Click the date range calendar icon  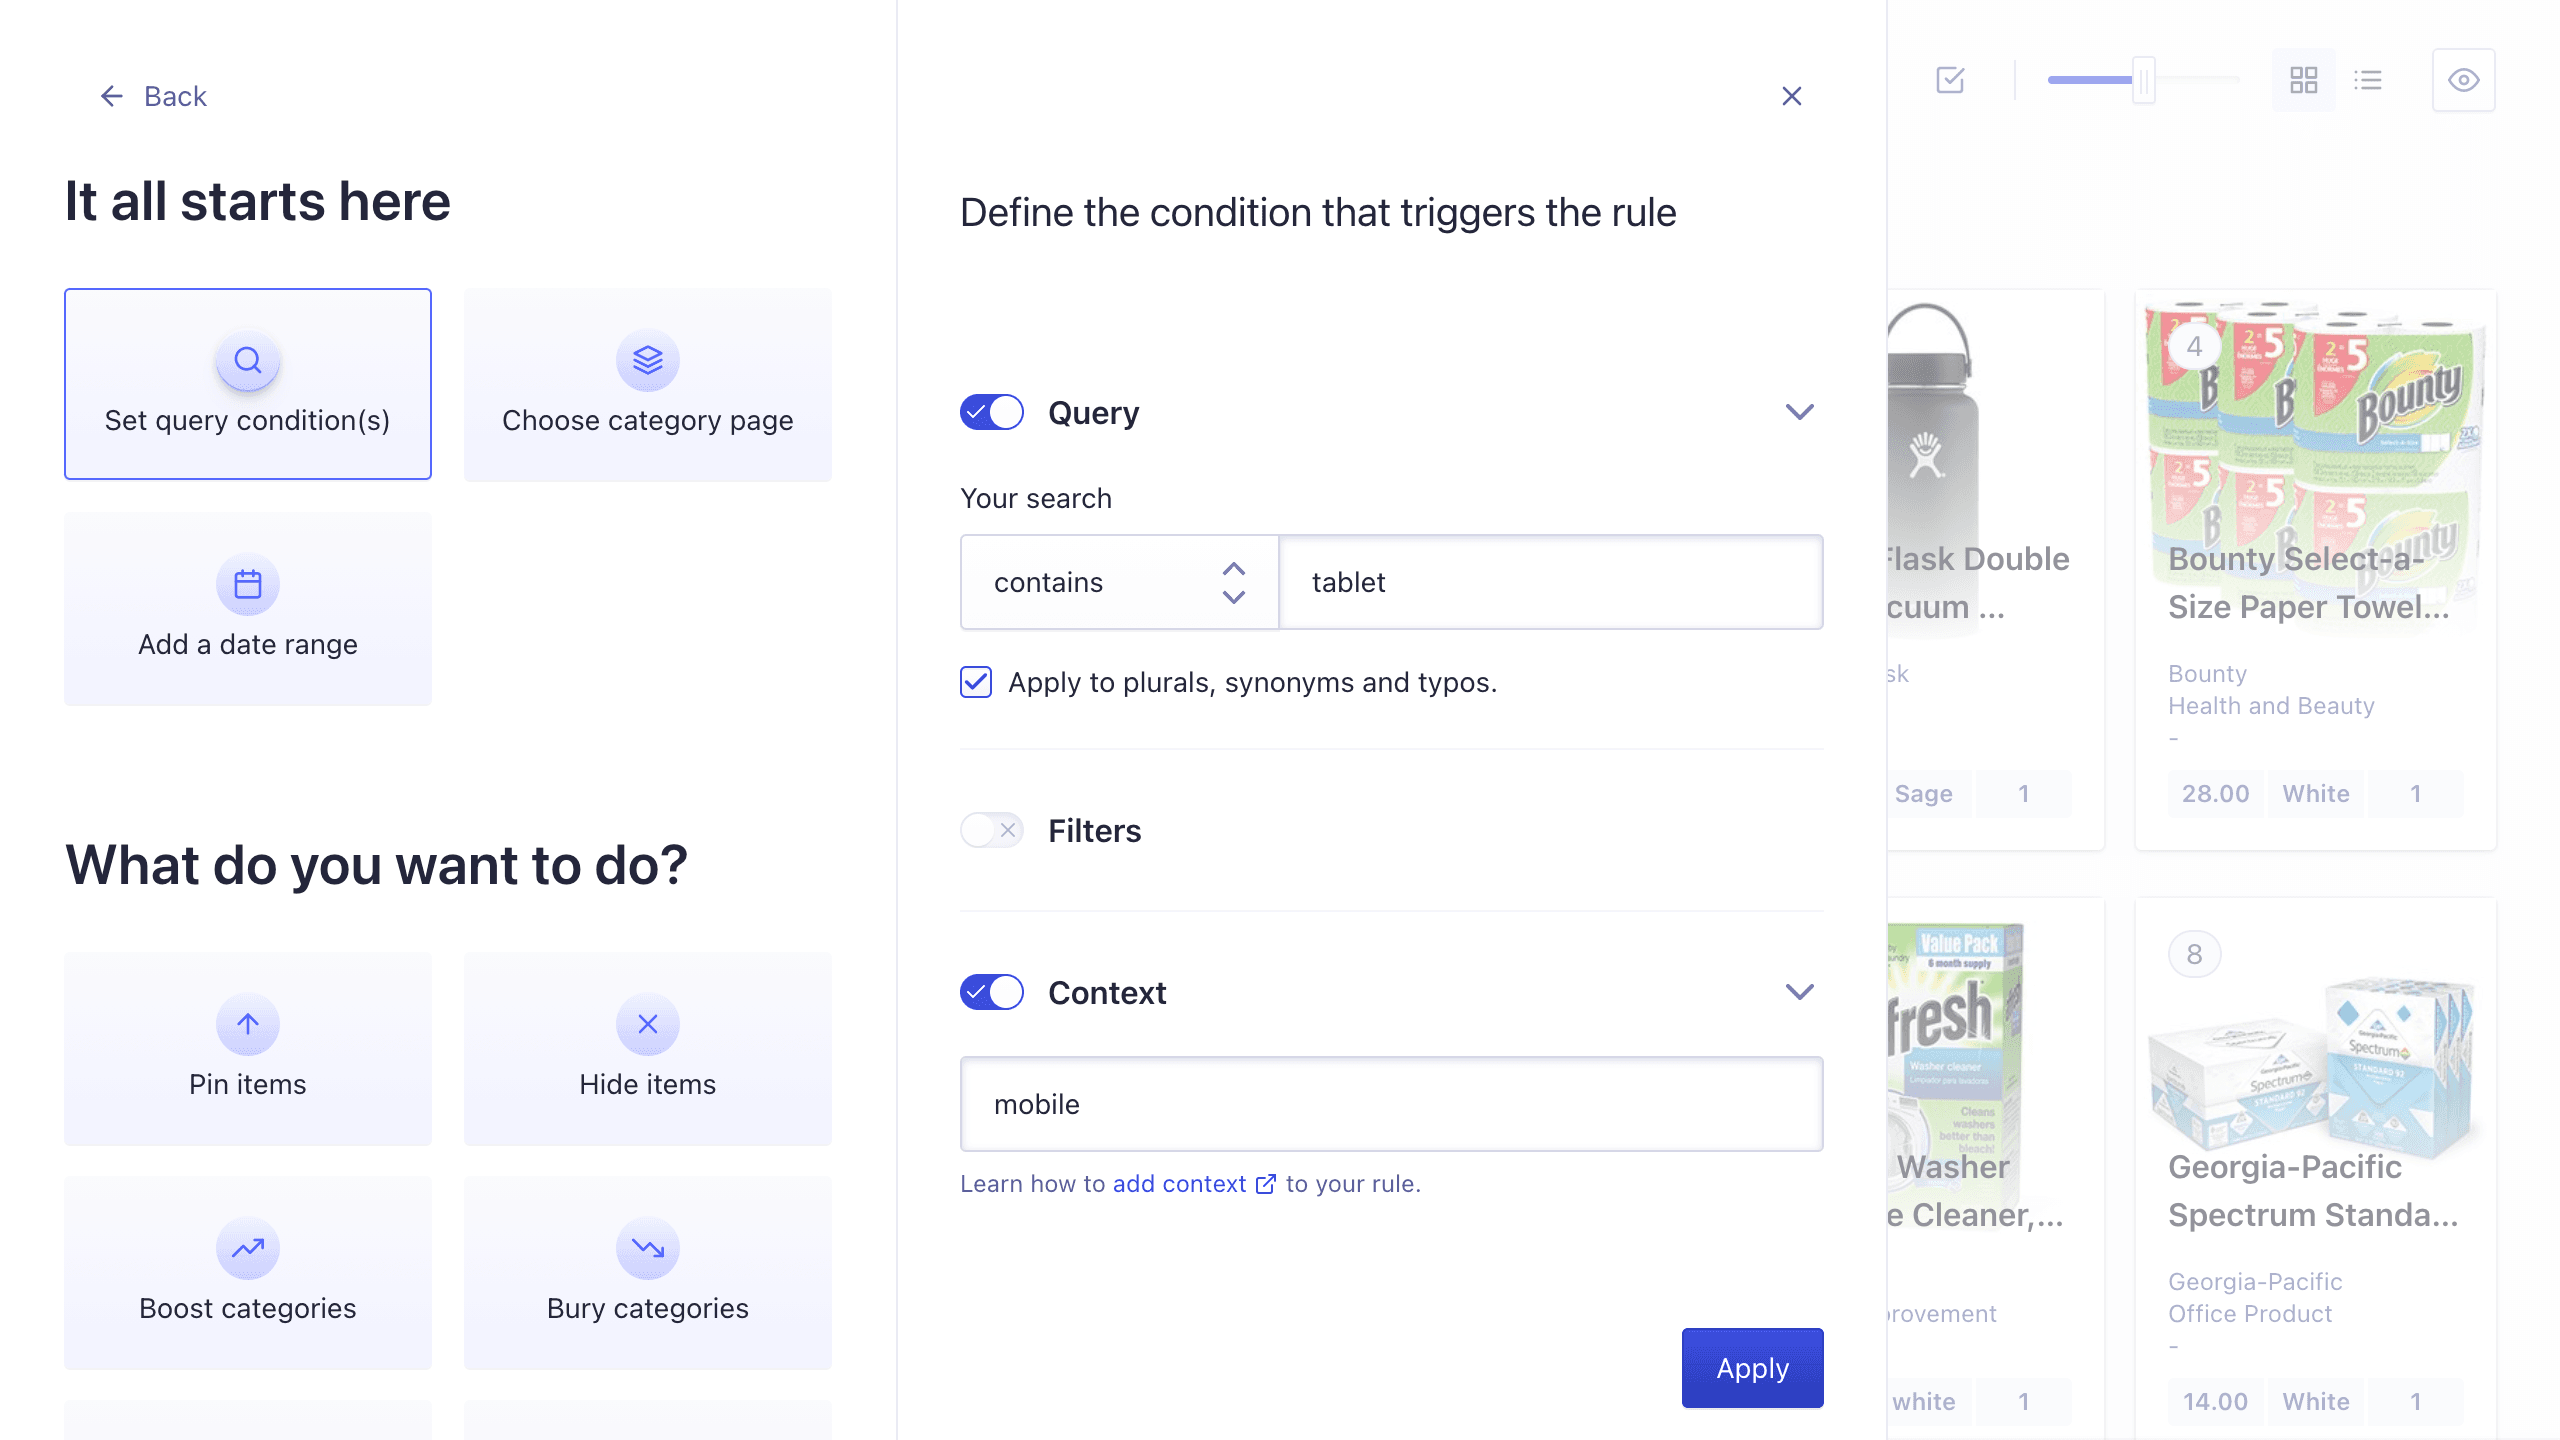[248, 582]
